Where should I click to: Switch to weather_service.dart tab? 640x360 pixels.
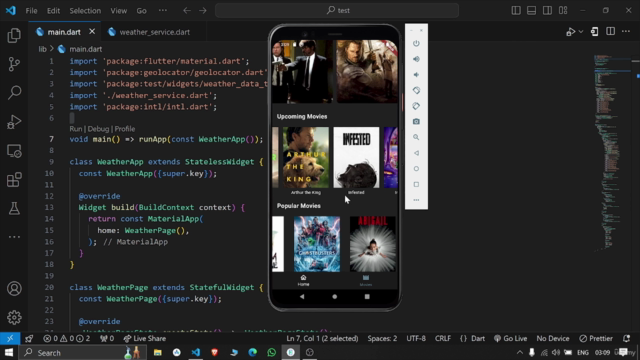[x=154, y=32]
